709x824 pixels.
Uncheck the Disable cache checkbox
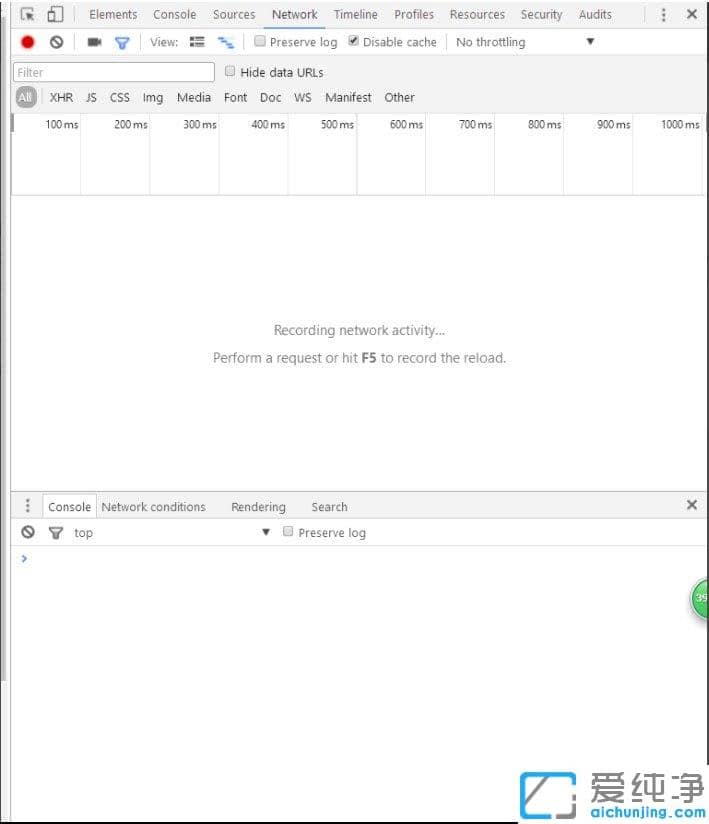[x=354, y=42]
